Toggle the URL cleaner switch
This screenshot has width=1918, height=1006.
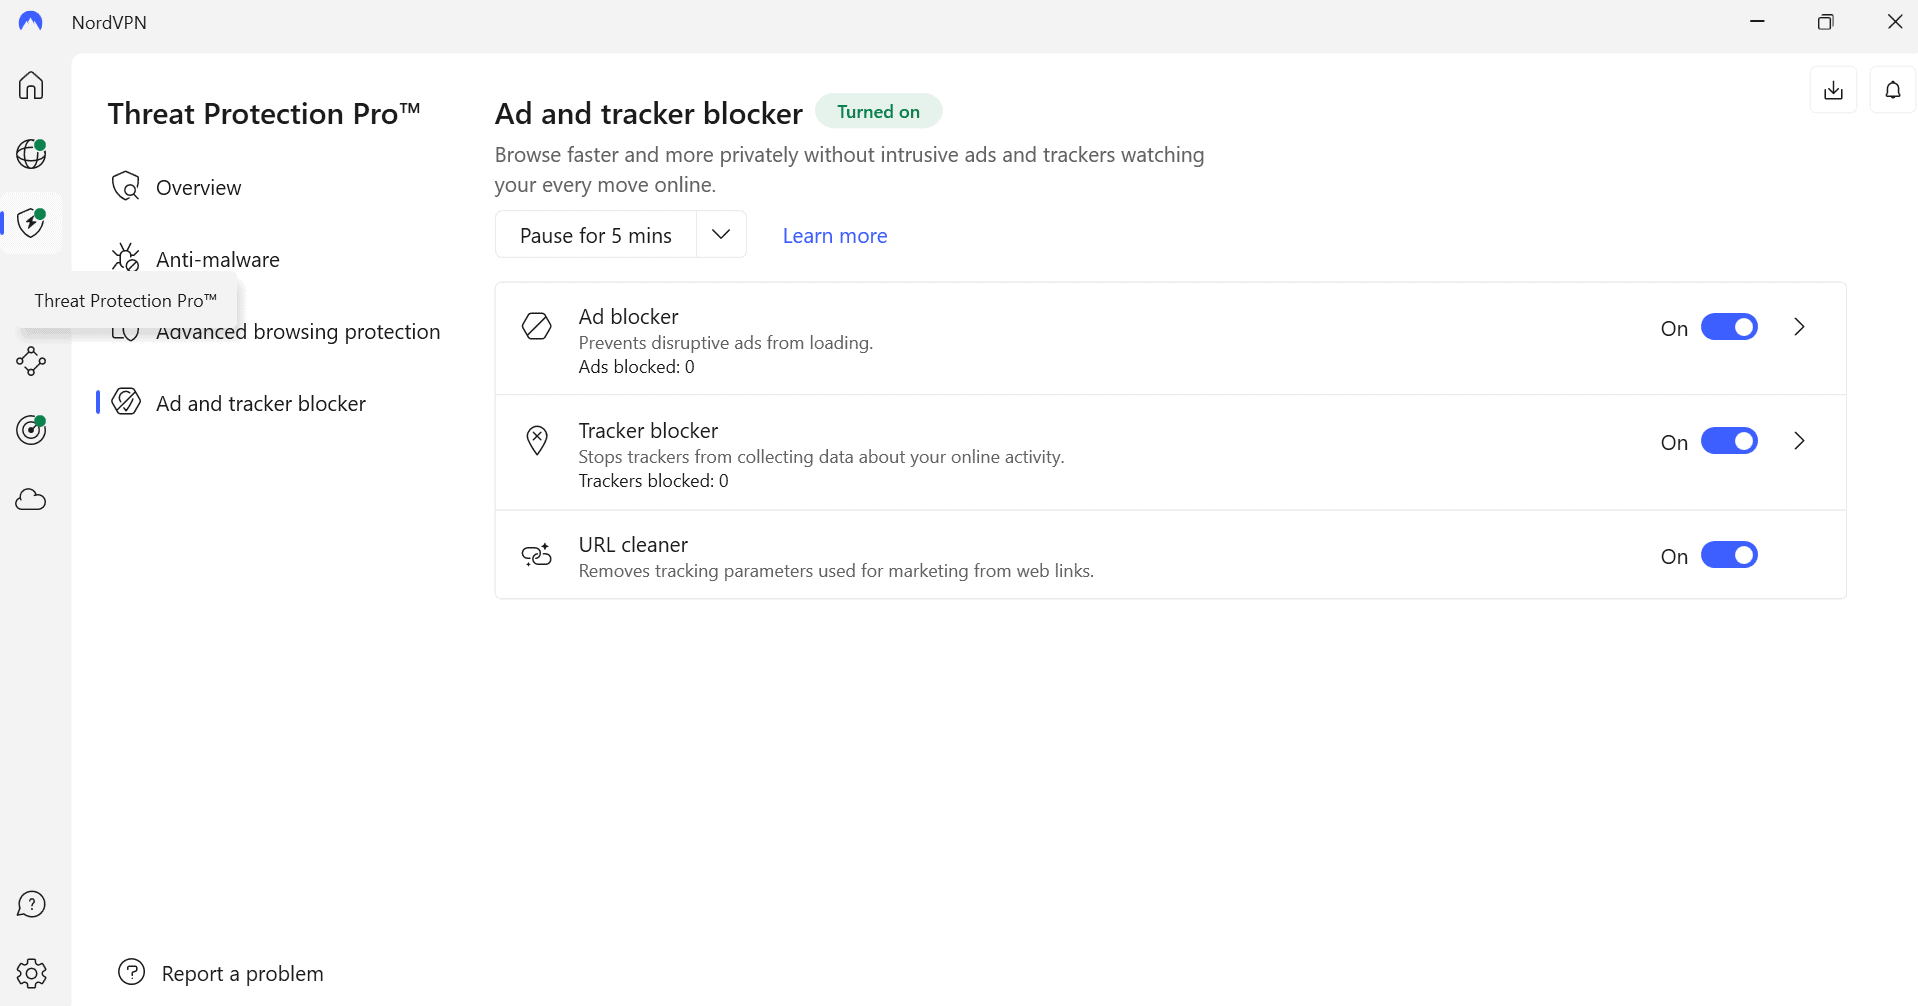[1729, 555]
